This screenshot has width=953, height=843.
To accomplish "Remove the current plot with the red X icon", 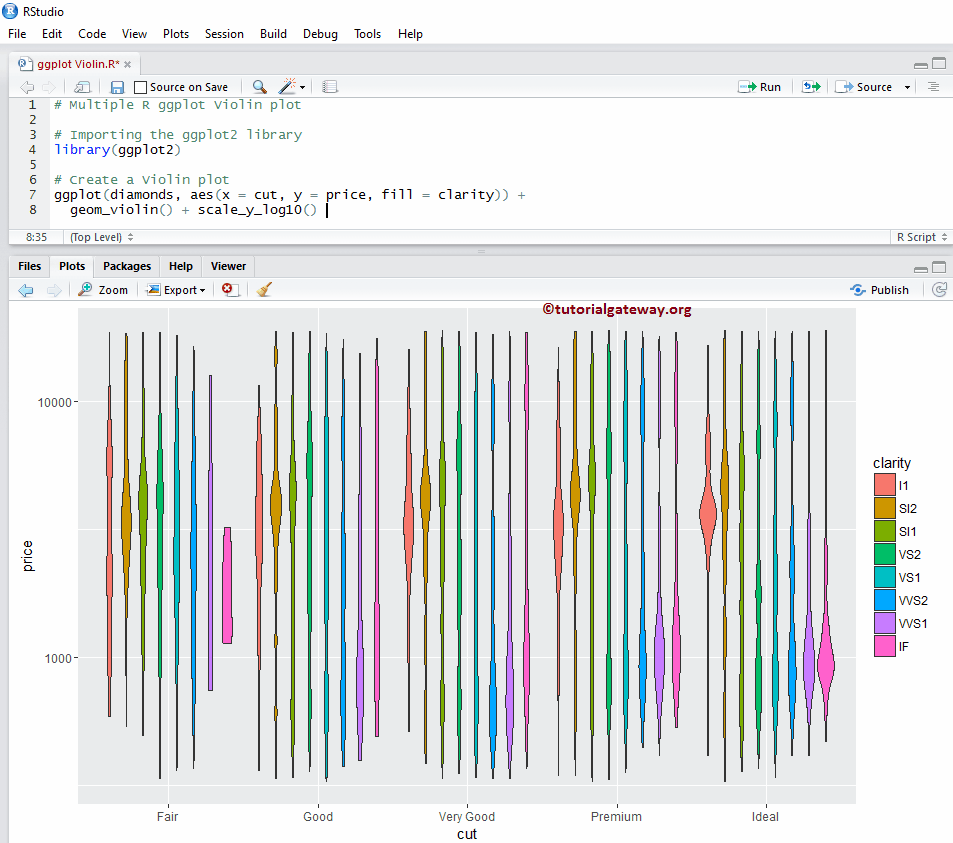I will [229, 289].
